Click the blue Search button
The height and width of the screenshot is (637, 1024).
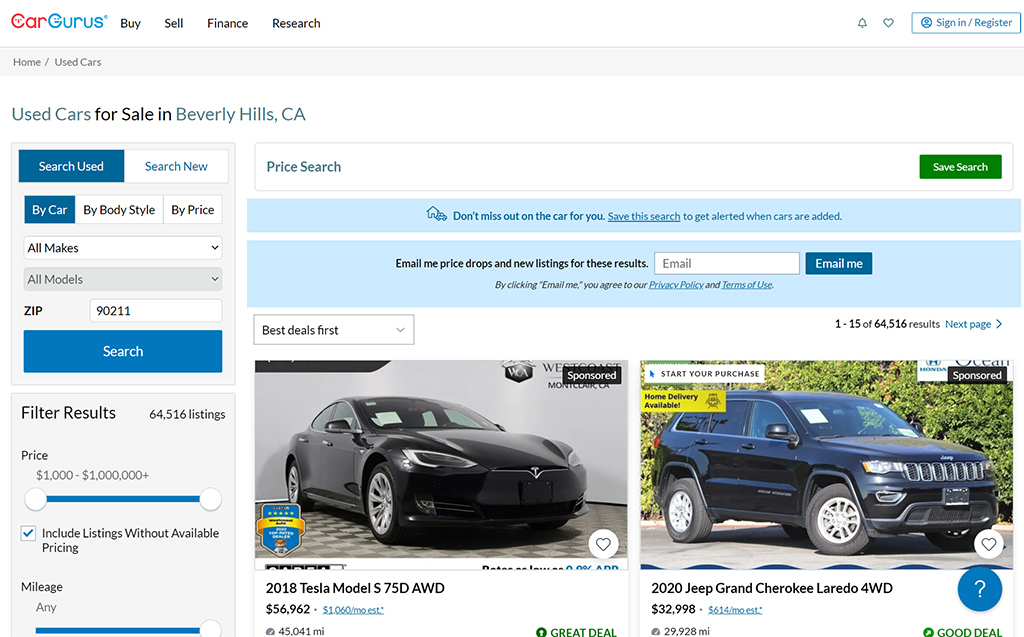(x=123, y=351)
